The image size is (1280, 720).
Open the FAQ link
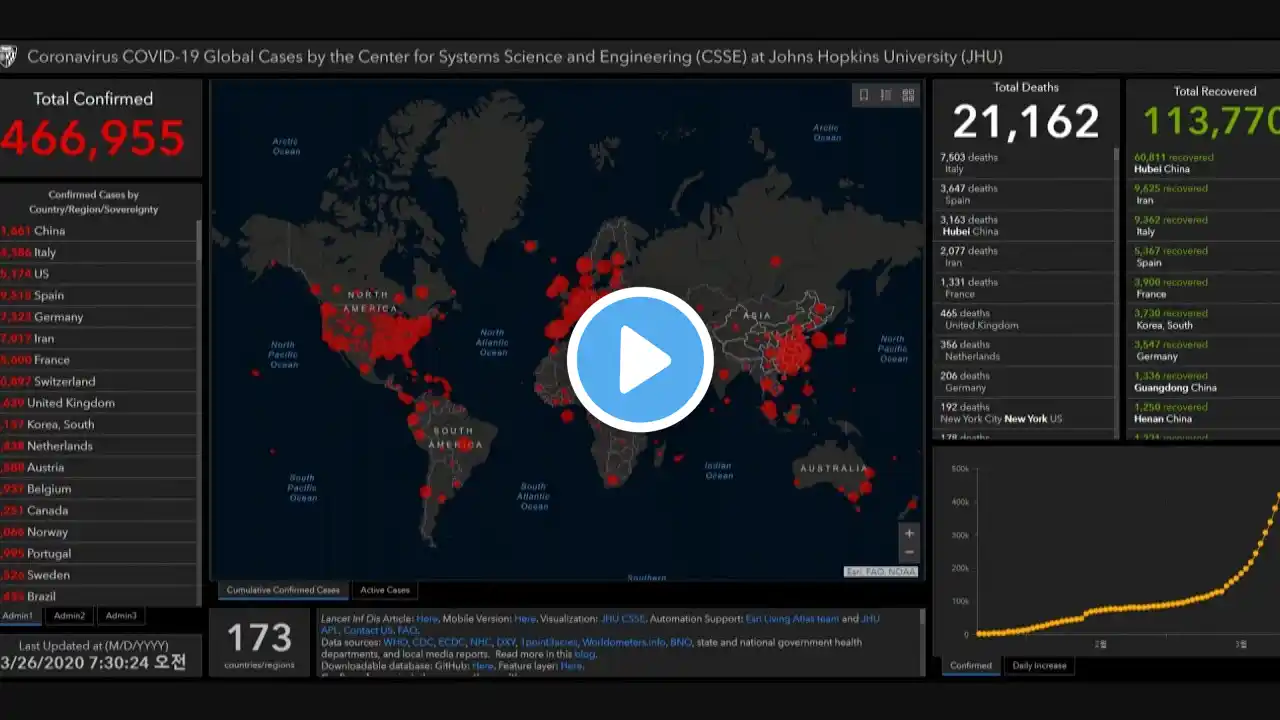click(407, 631)
